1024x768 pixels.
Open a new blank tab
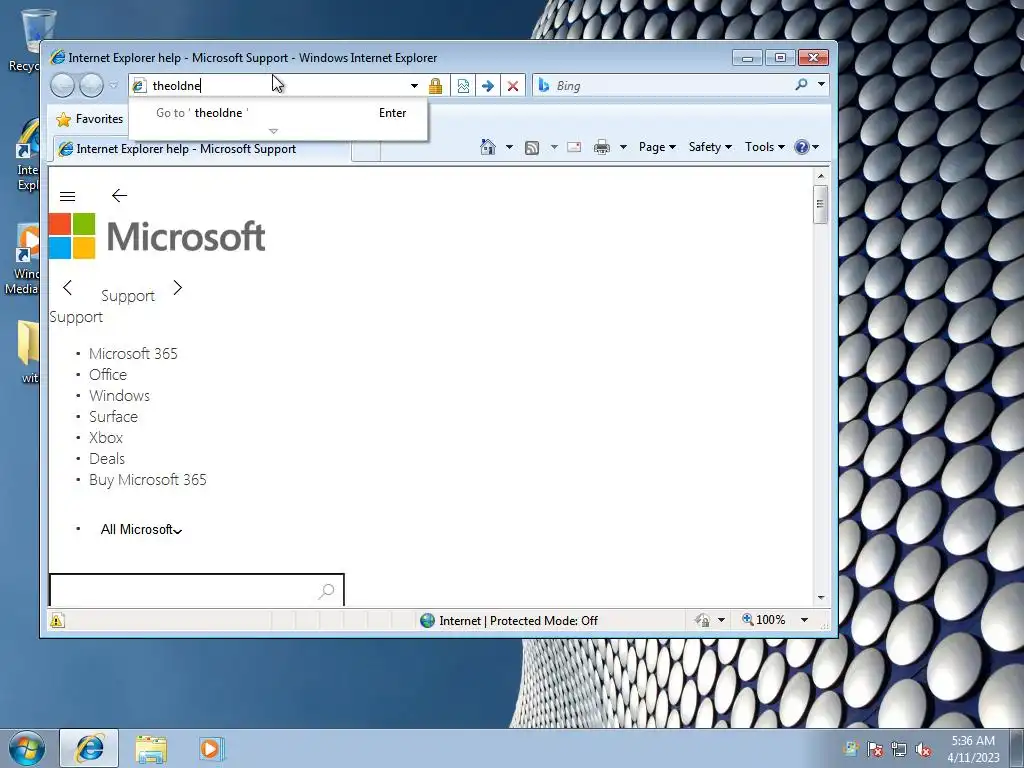point(366,150)
